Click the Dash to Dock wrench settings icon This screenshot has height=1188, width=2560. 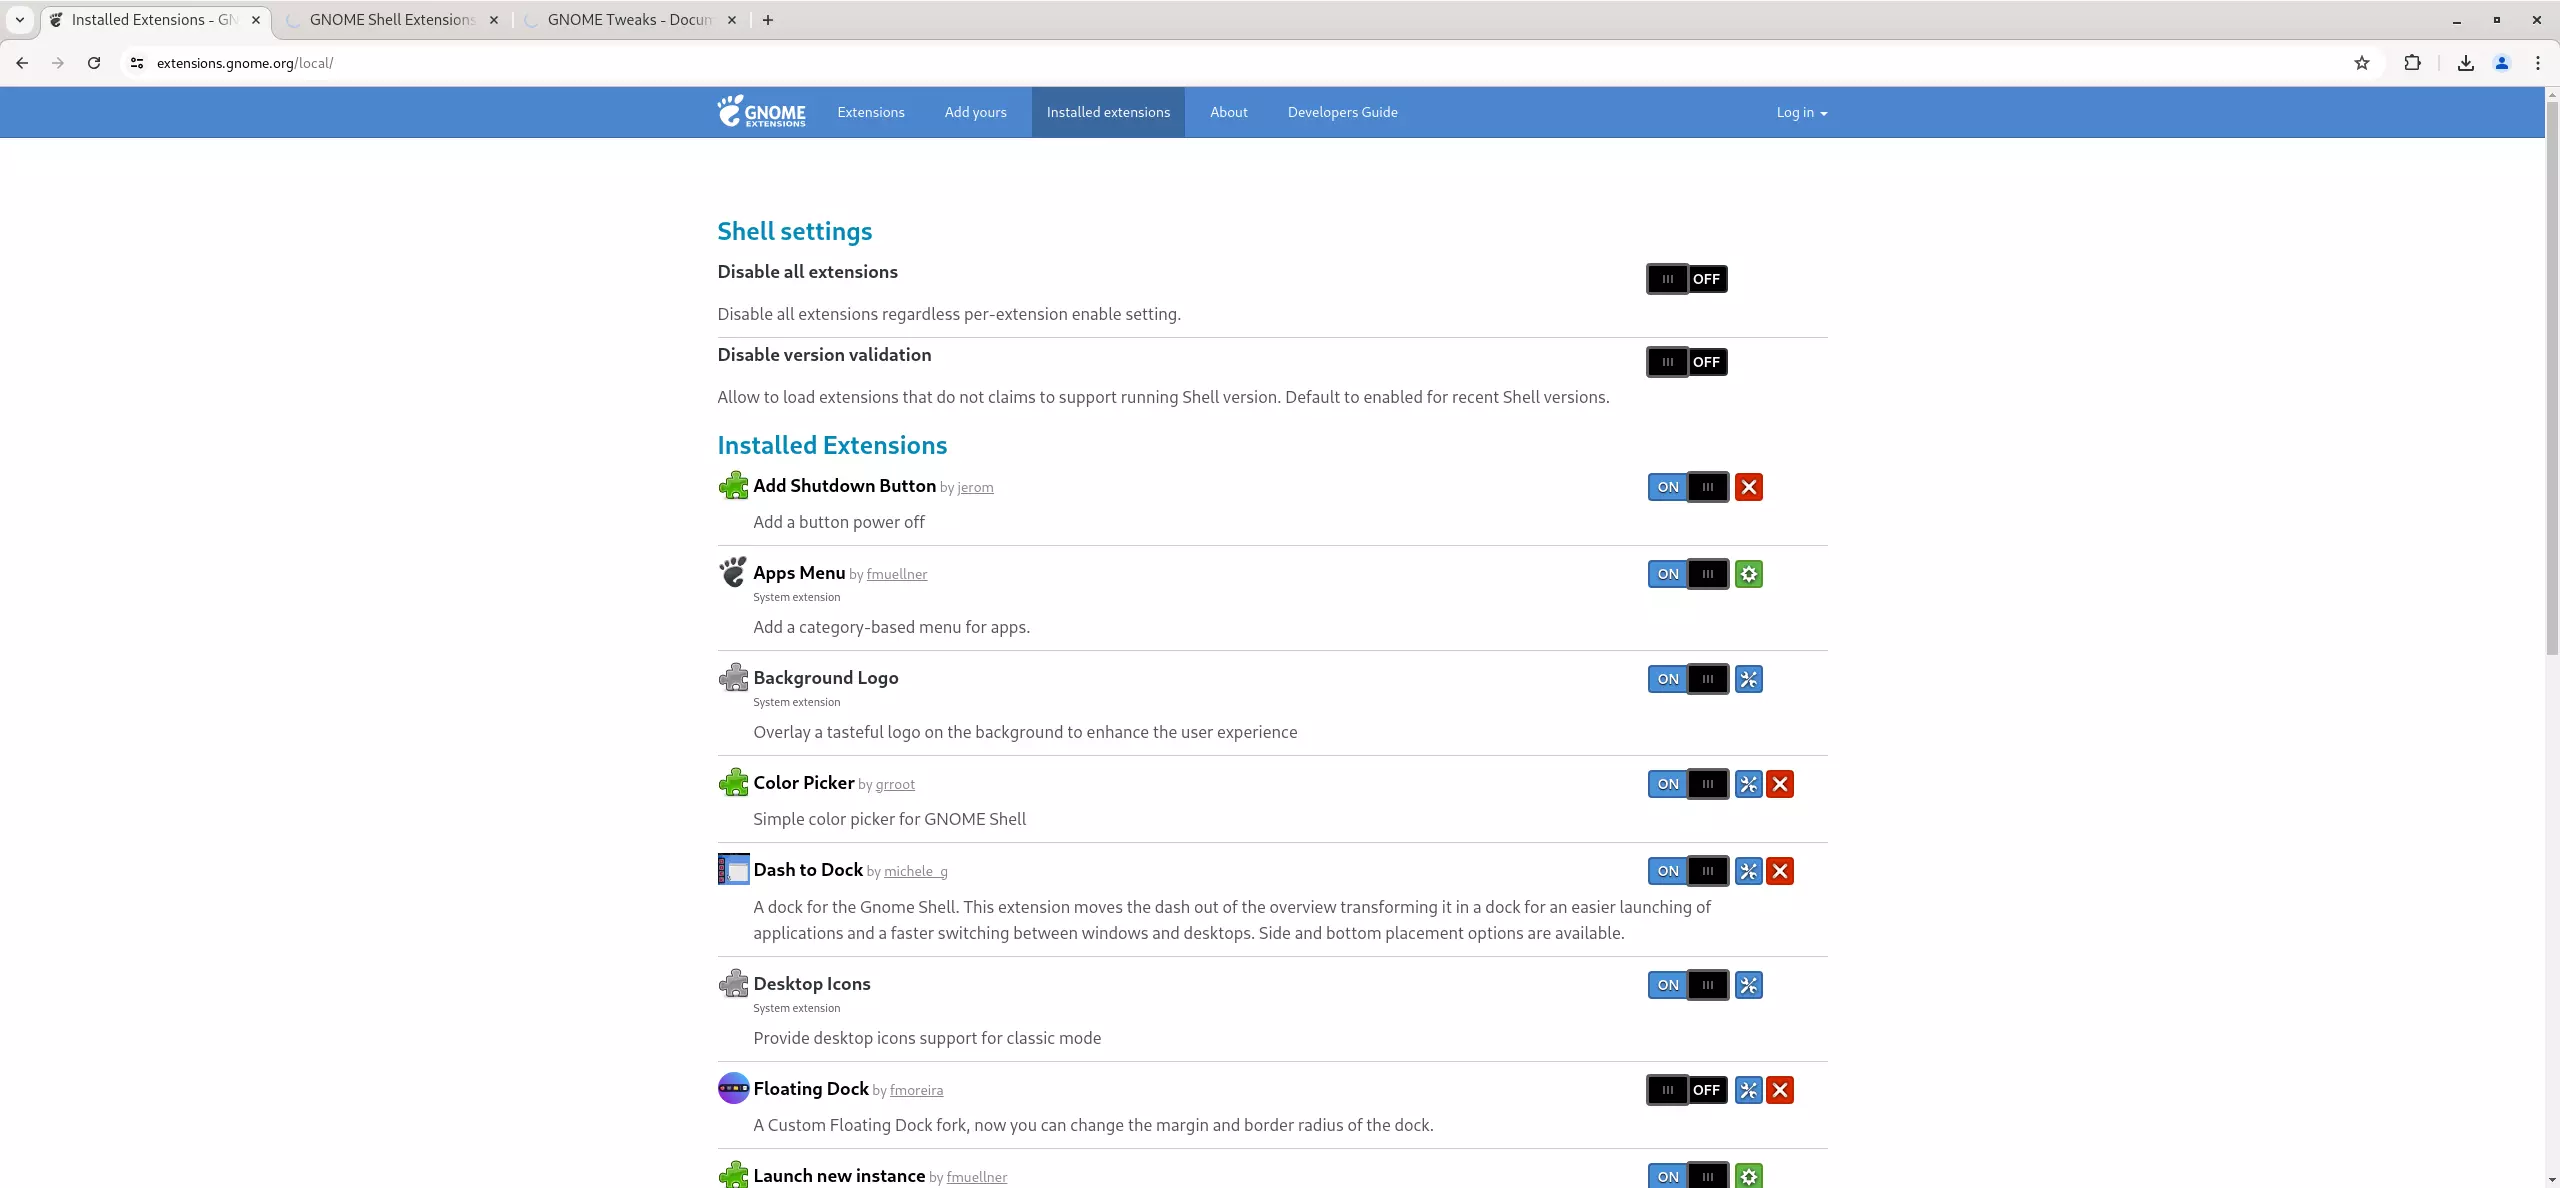tap(1749, 870)
